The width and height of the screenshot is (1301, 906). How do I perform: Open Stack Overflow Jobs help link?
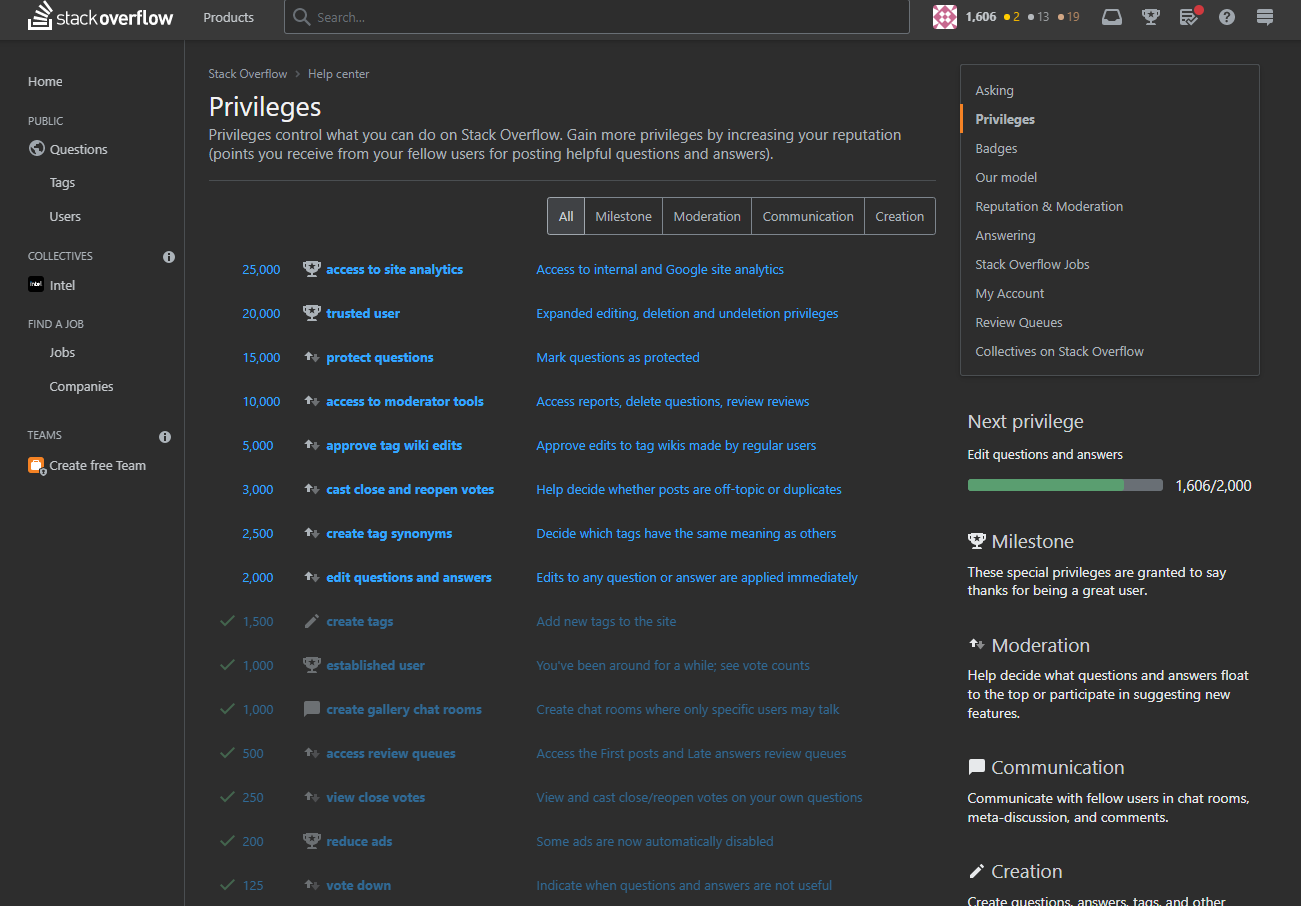click(x=1032, y=264)
